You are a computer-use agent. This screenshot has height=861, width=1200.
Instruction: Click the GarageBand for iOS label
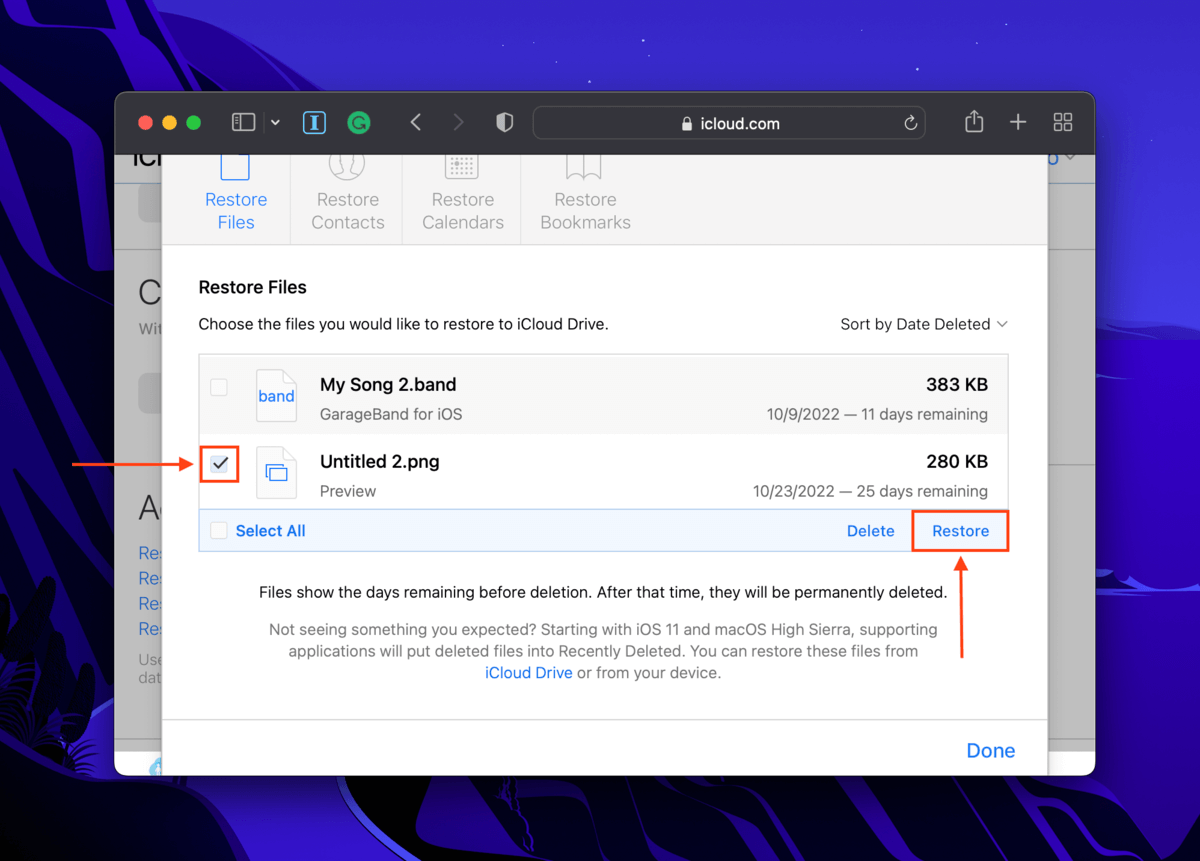[391, 414]
